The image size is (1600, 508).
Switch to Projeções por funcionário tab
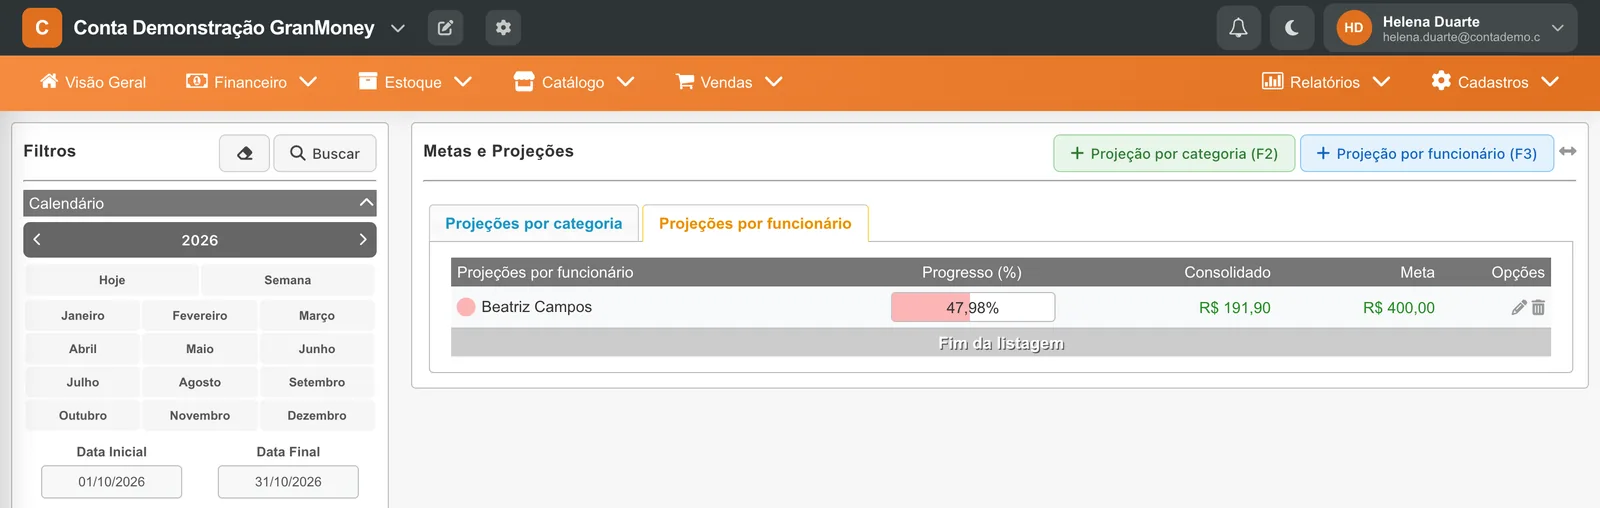coord(755,223)
